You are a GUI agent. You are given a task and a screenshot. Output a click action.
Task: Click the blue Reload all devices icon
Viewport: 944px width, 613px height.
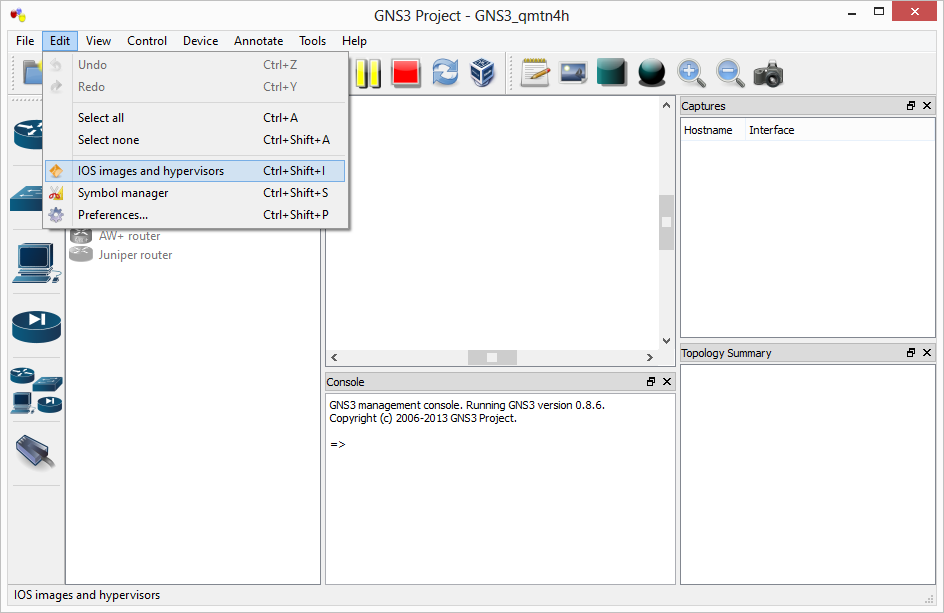[445, 73]
